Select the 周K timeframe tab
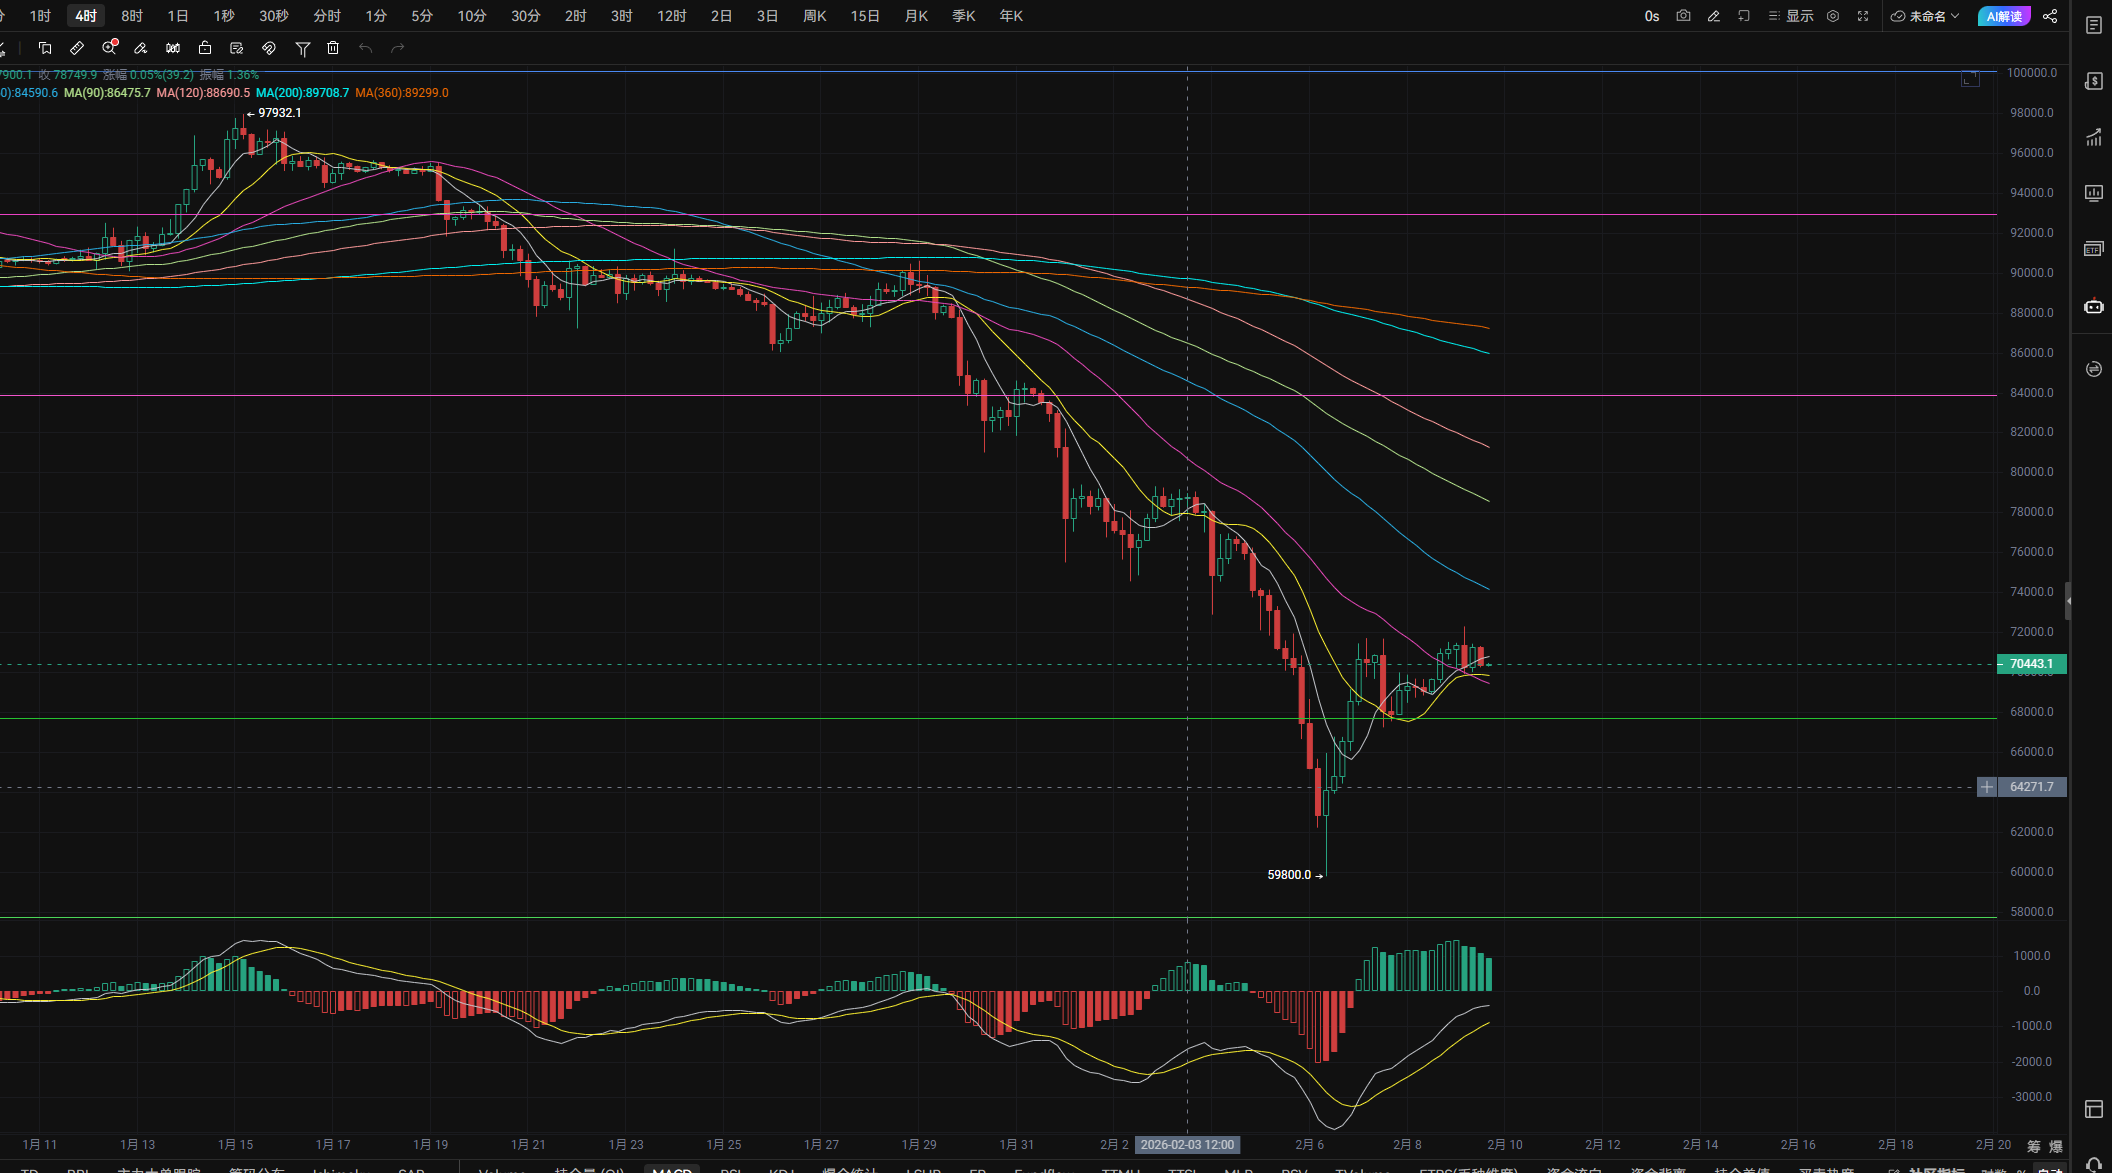This screenshot has width=2112, height=1173. tap(814, 16)
